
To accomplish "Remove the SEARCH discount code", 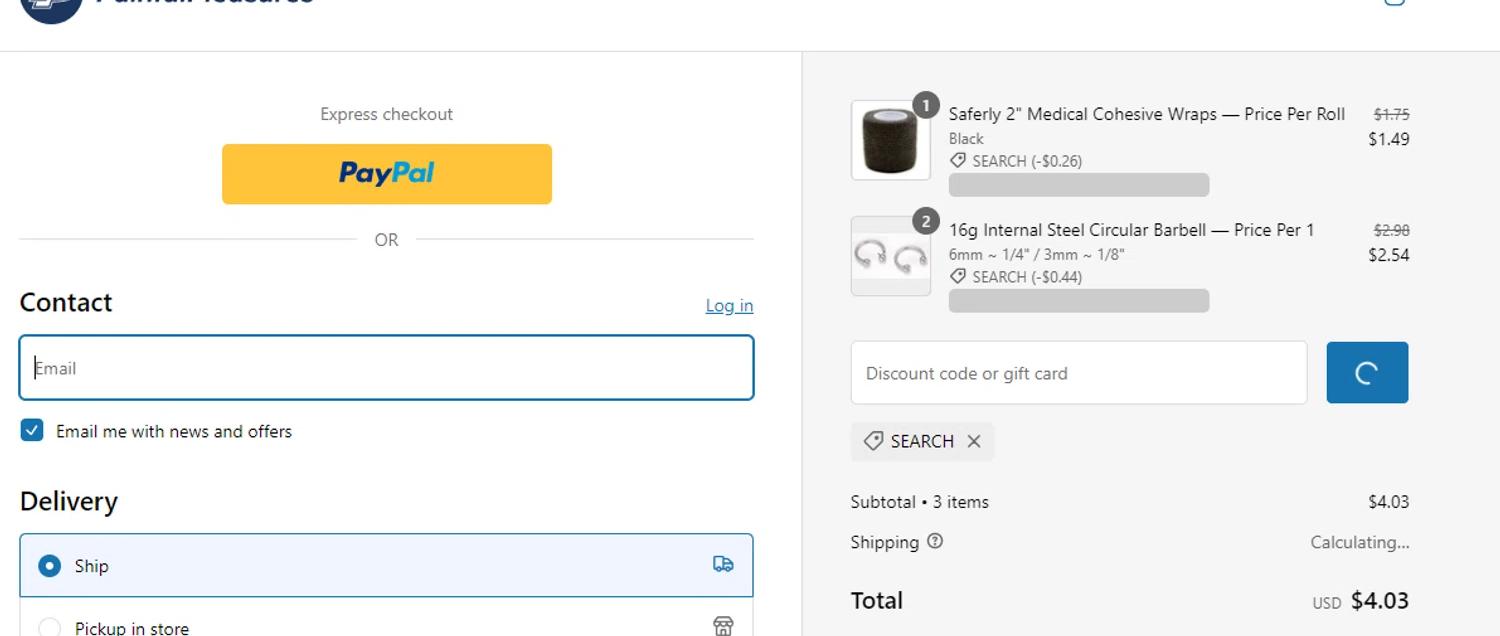I will coord(974,441).
